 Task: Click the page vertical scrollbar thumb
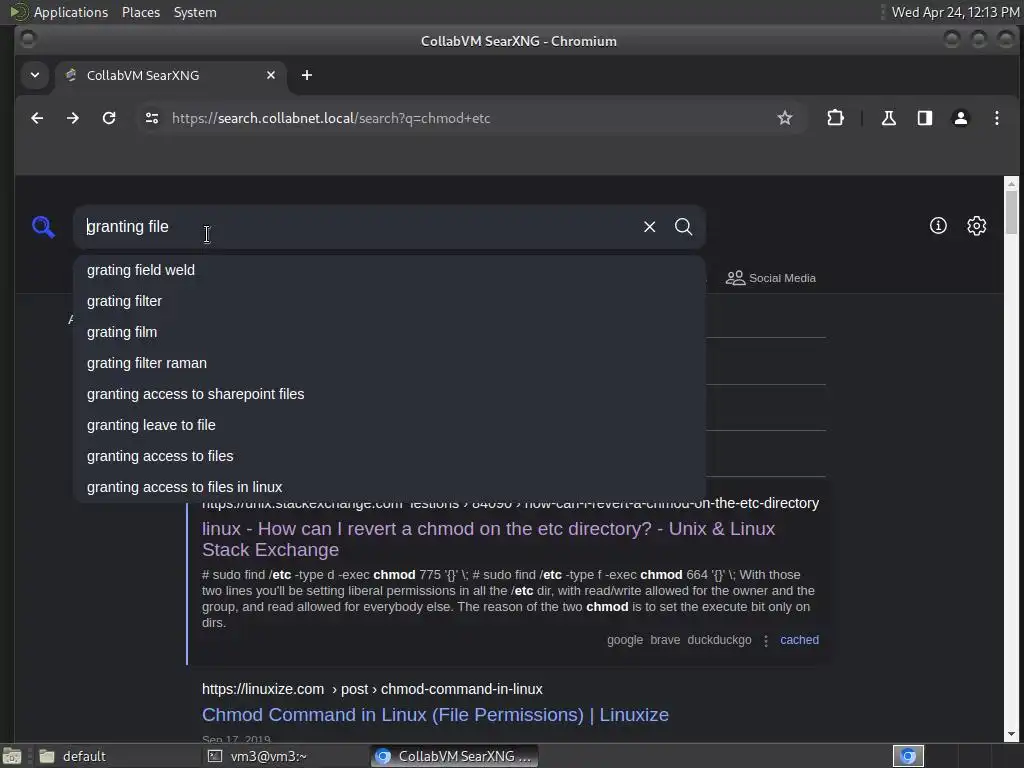coord(1011,211)
